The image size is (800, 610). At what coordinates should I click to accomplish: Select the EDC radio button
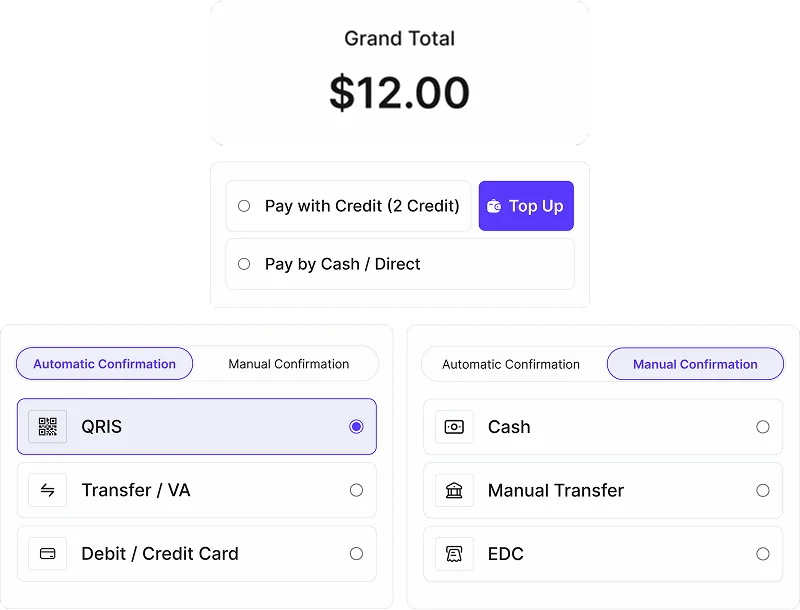[763, 553]
